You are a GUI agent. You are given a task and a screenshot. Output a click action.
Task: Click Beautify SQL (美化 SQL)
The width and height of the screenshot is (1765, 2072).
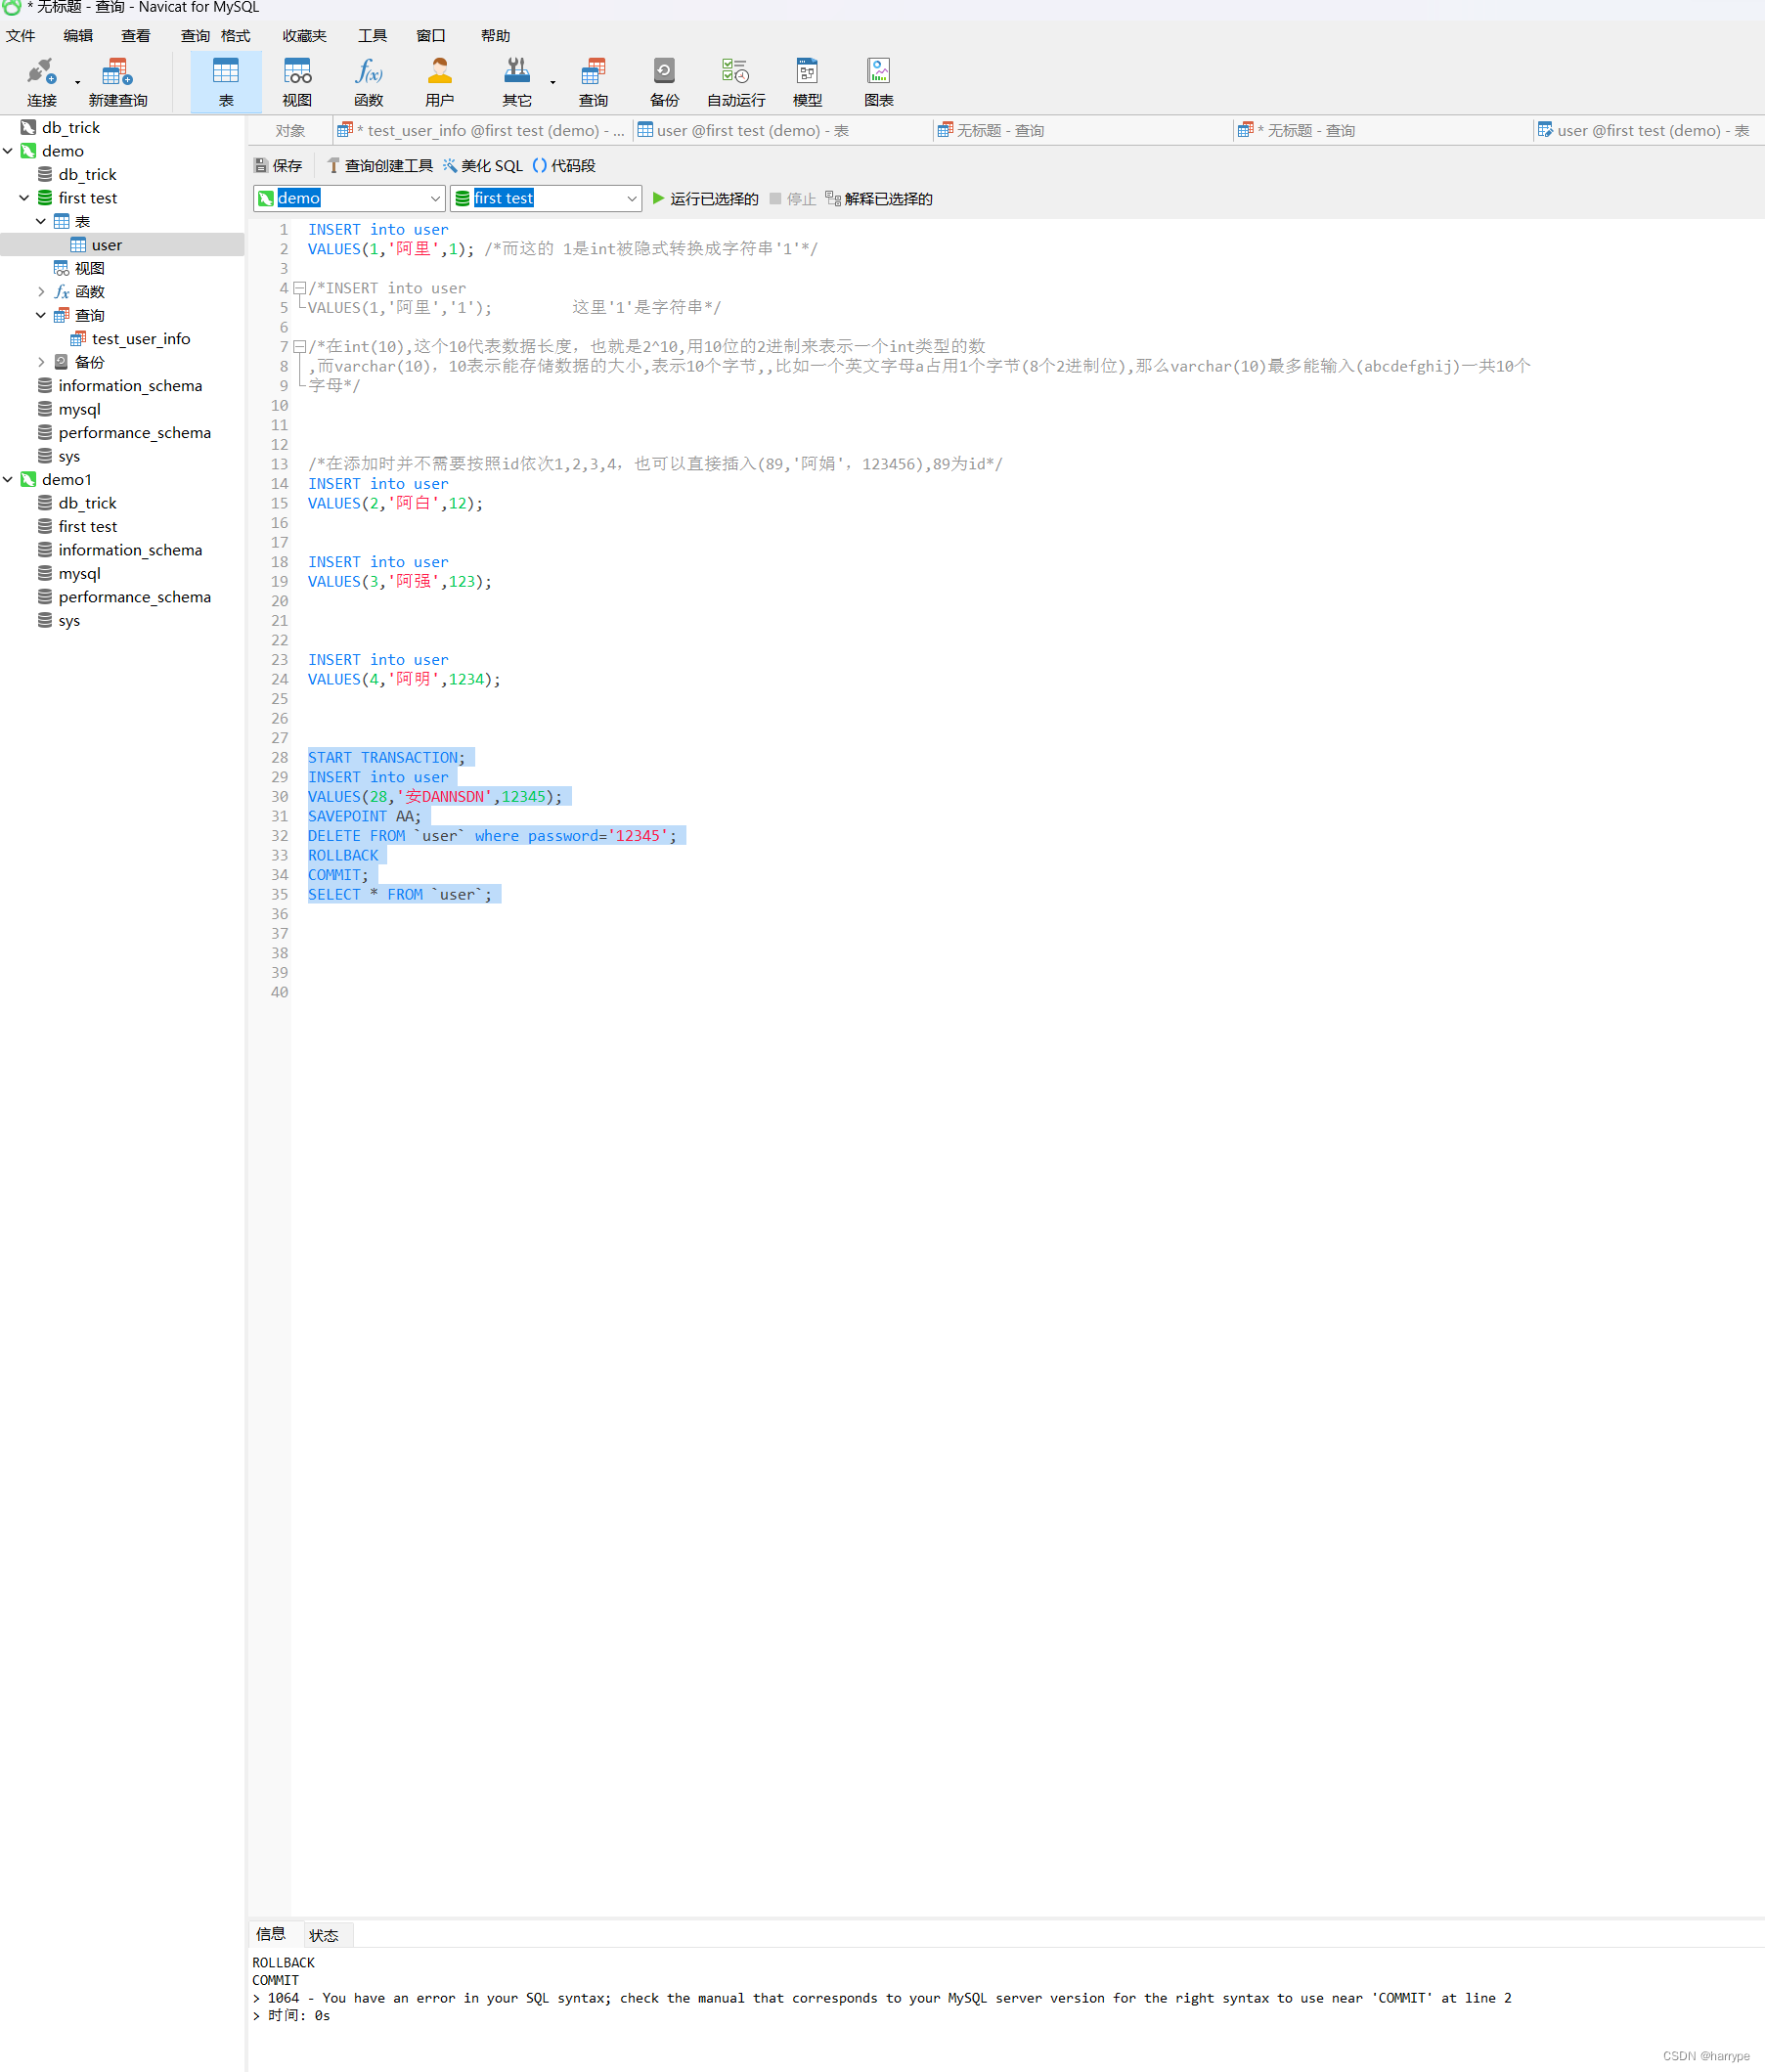point(483,166)
